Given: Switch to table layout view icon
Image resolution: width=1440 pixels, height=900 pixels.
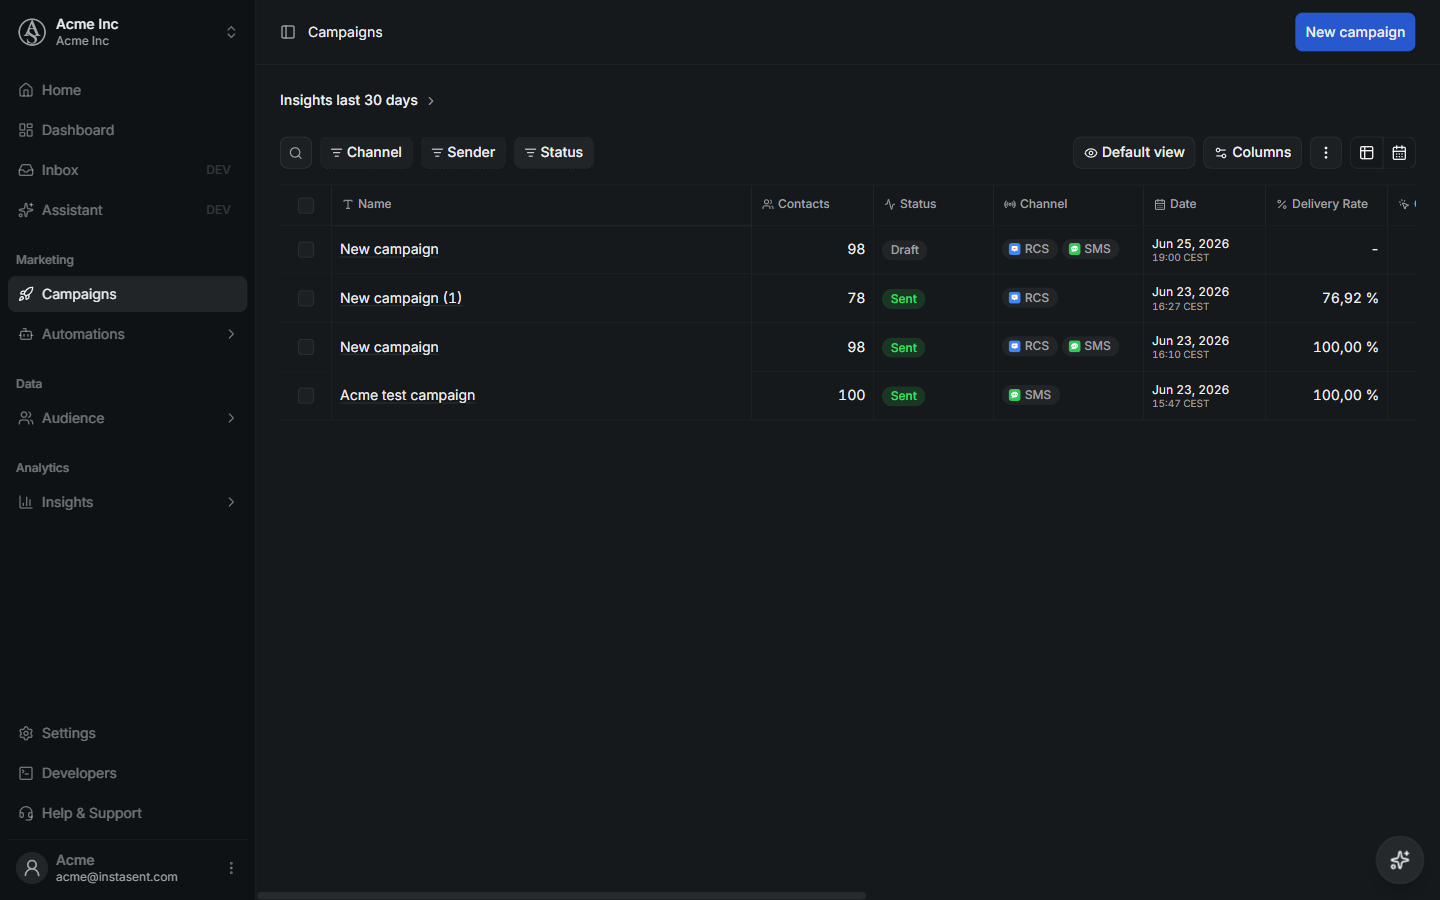Looking at the screenshot, I should (x=1367, y=153).
